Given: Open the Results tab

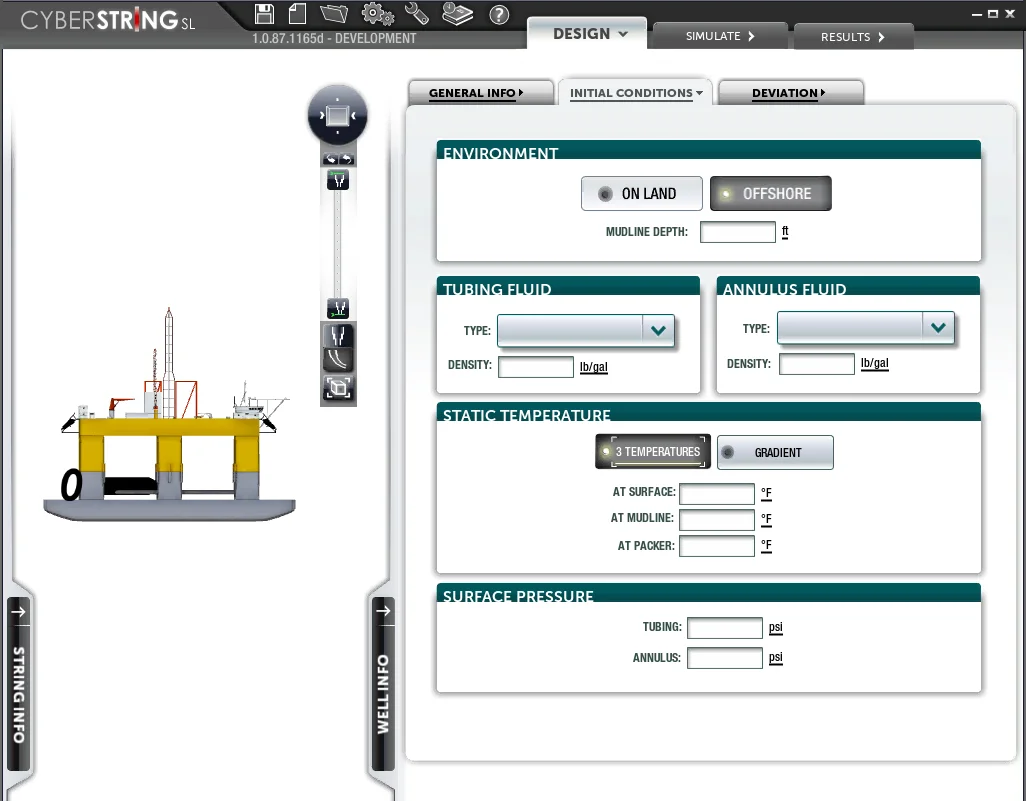Looking at the screenshot, I should 853,37.
